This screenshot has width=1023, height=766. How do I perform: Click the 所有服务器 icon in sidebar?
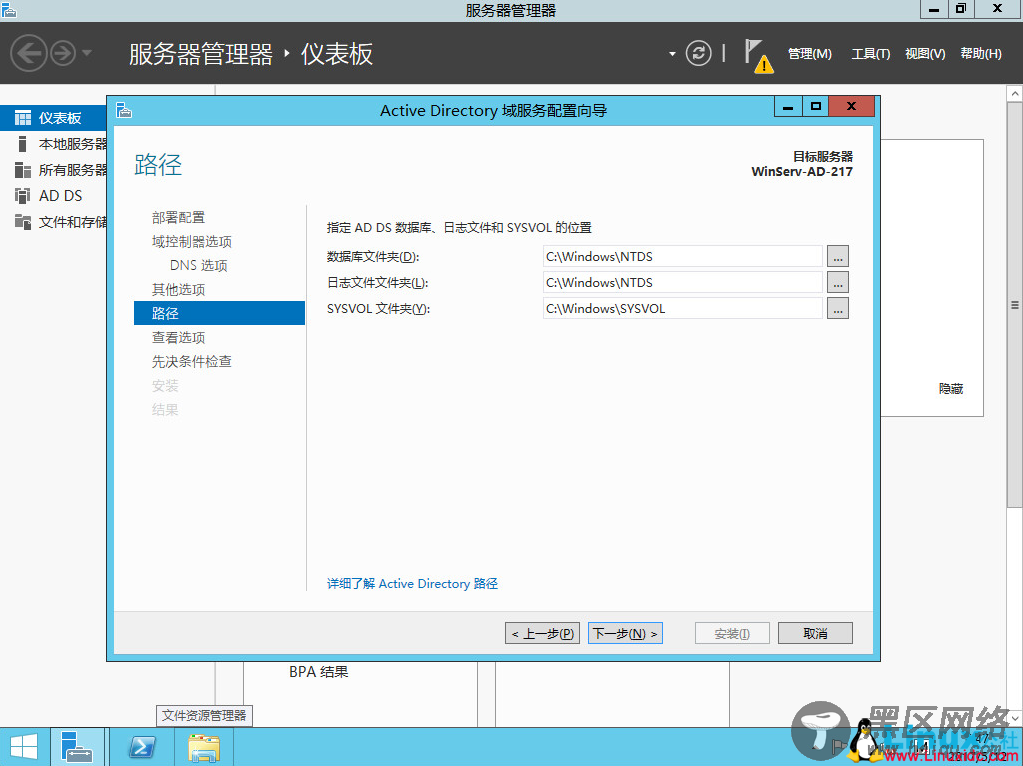(x=23, y=170)
